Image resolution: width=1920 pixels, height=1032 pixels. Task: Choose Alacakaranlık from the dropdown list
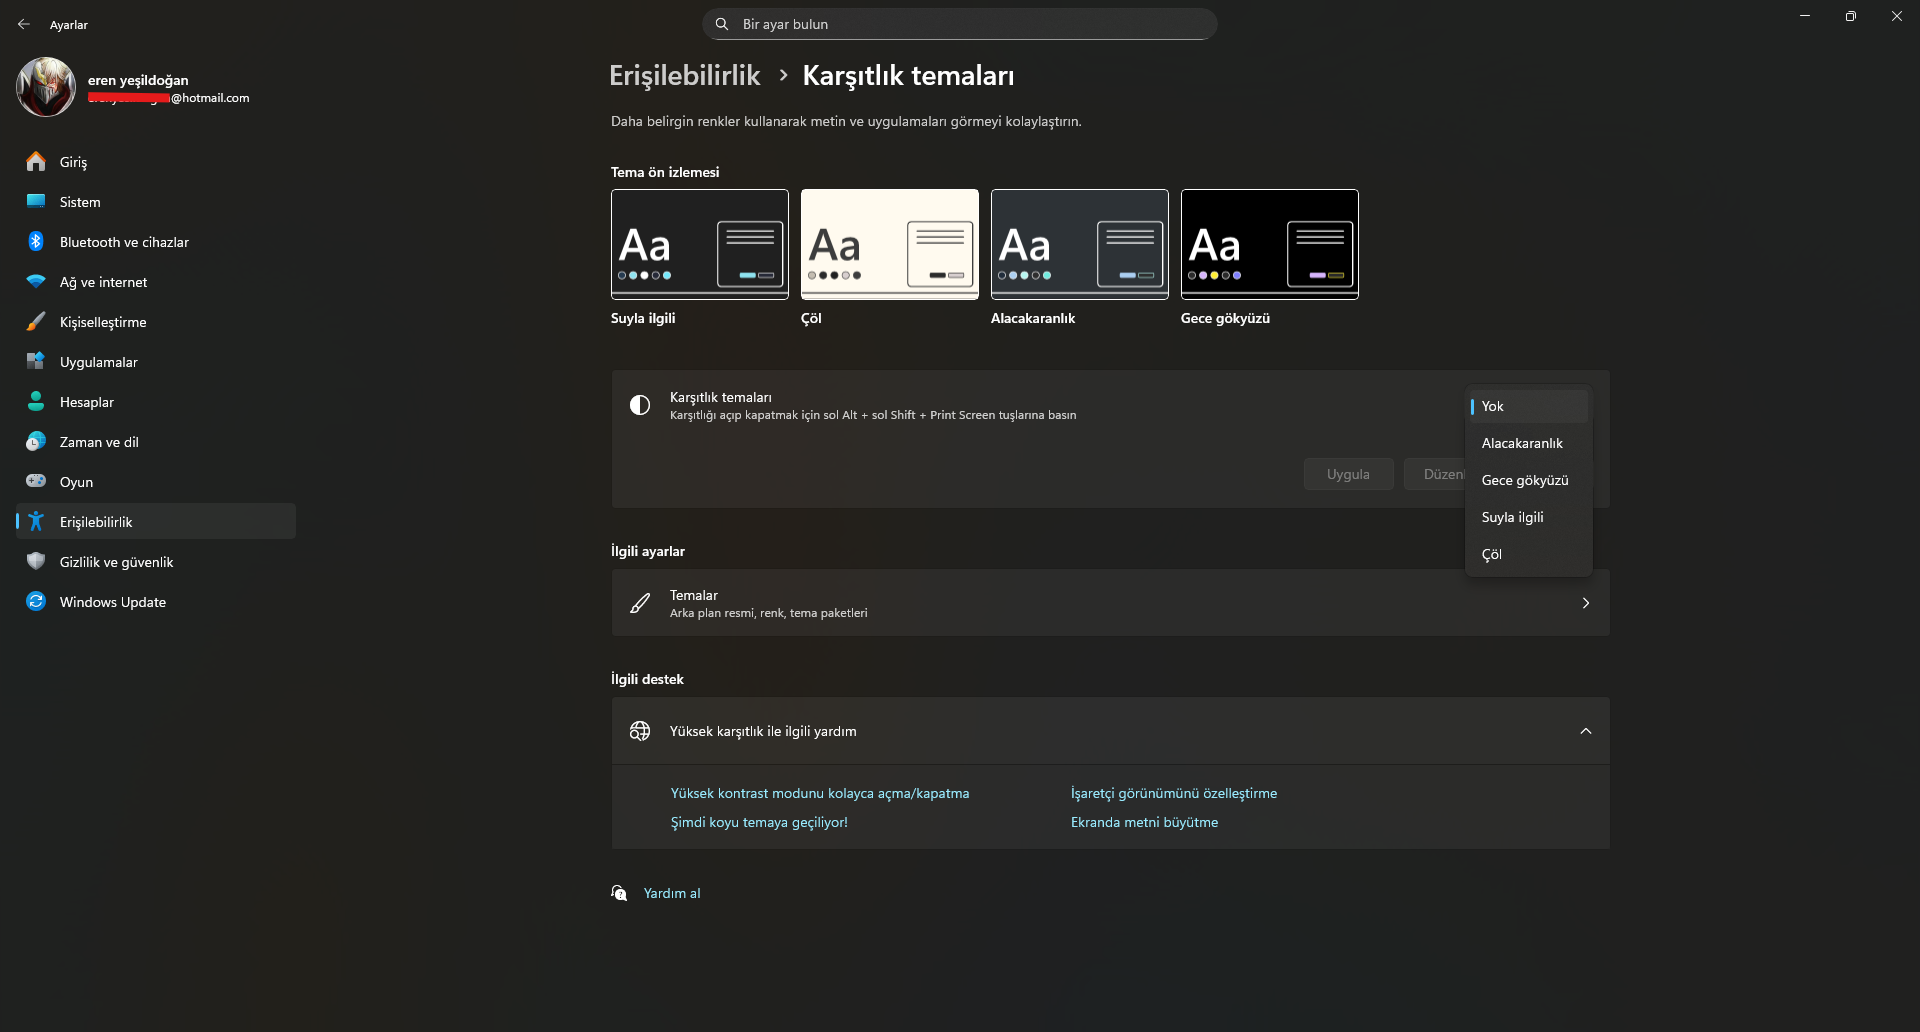[1529, 443]
